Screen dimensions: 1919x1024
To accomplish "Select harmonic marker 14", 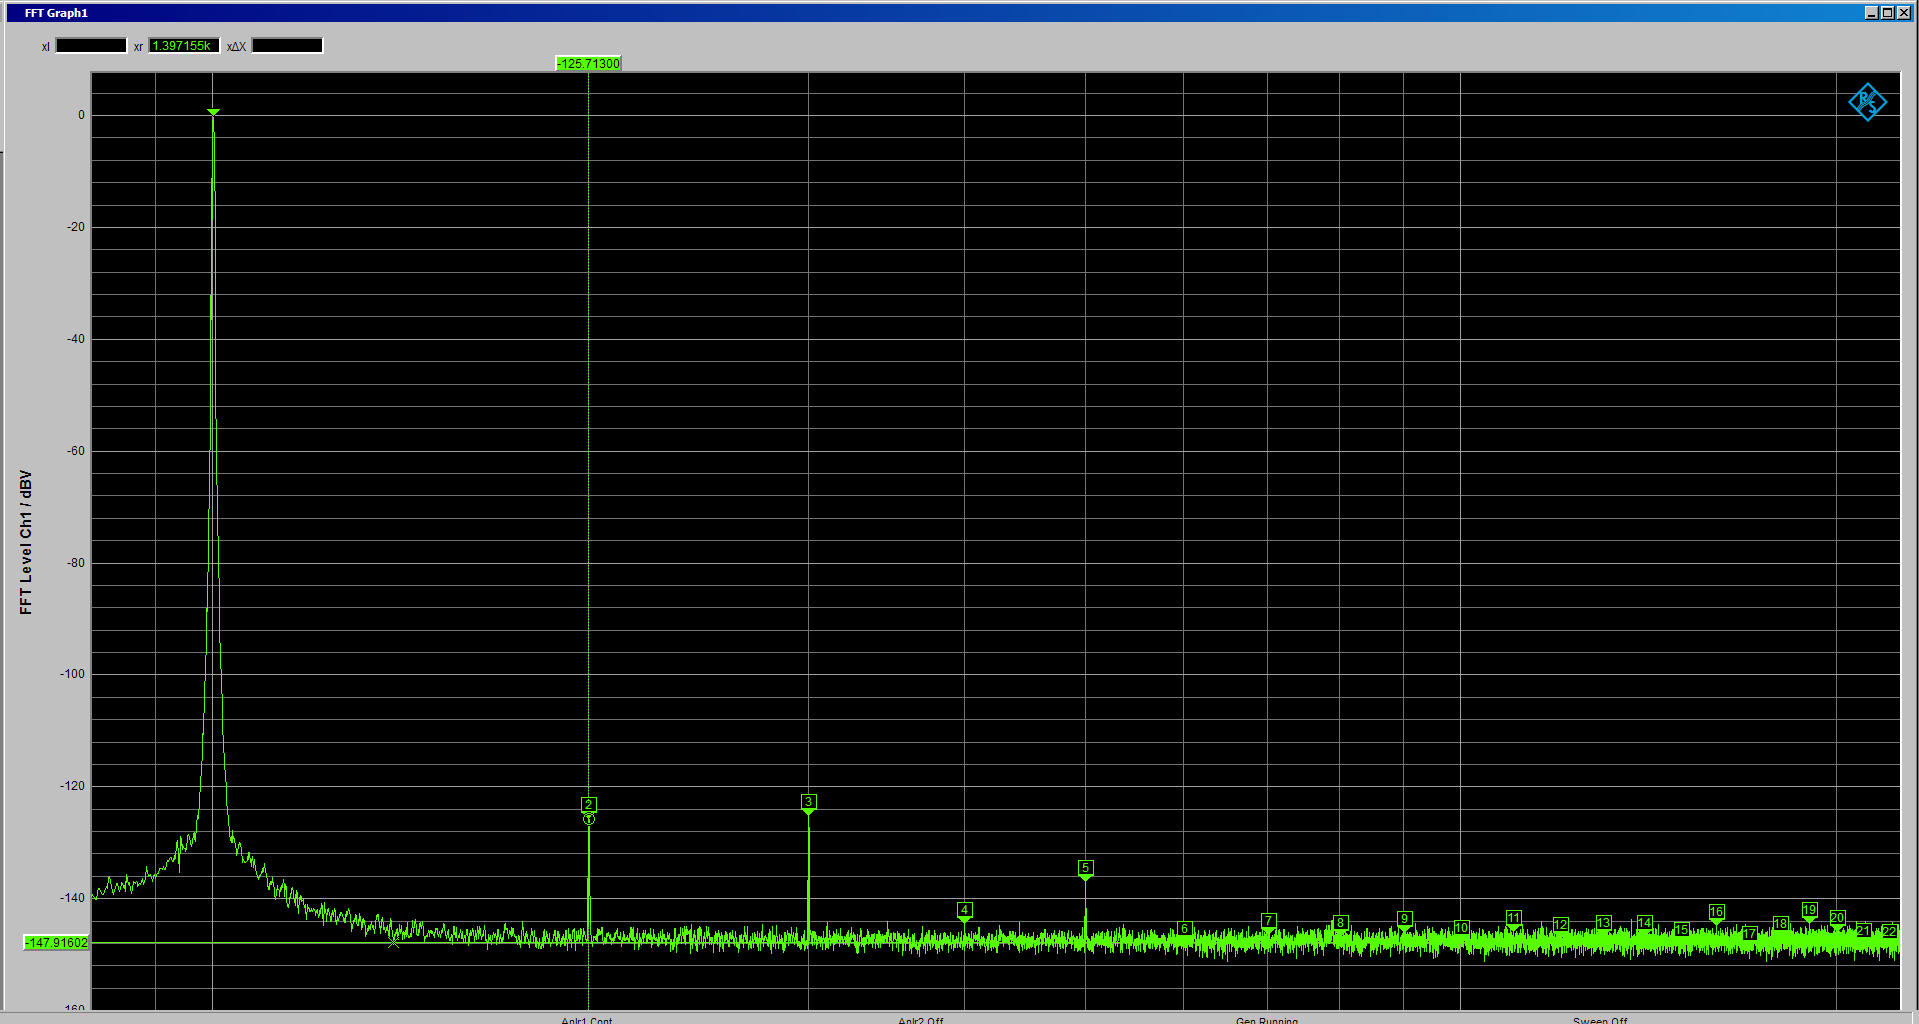I will (x=1645, y=923).
